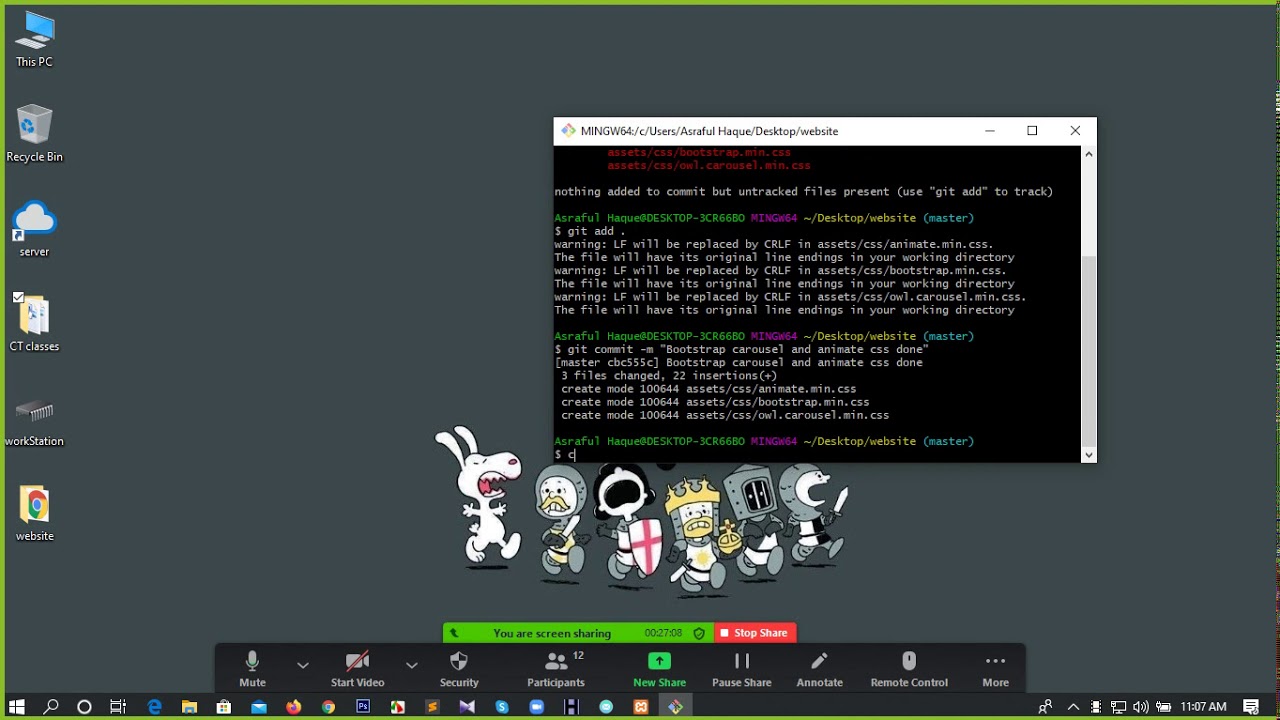This screenshot has height=720, width=1280.
Task: Open Microsoft Store from taskbar
Action: coord(224,707)
